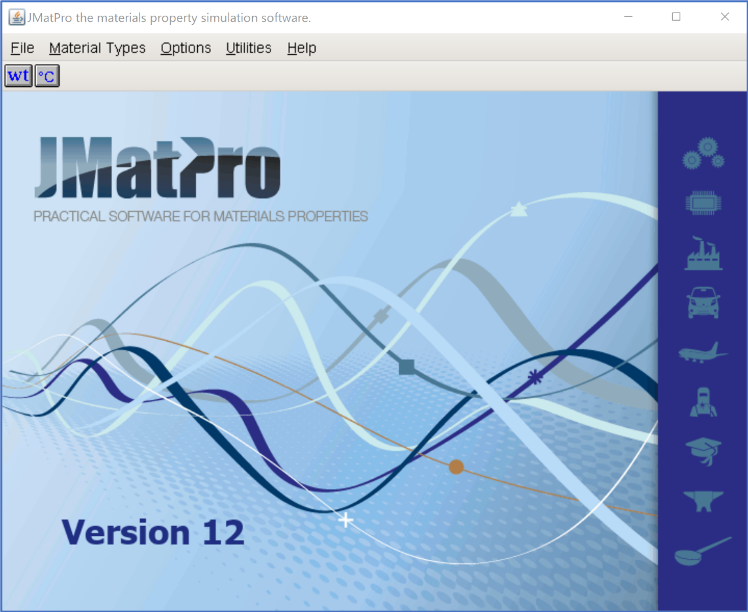Click the microchip icon in sidebar
The width and height of the screenshot is (748, 612).
coord(703,203)
